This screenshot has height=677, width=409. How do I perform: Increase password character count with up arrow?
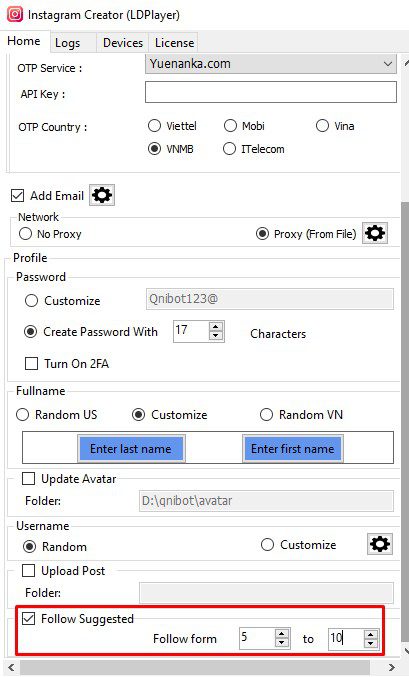pyautogui.click(x=216, y=327)
